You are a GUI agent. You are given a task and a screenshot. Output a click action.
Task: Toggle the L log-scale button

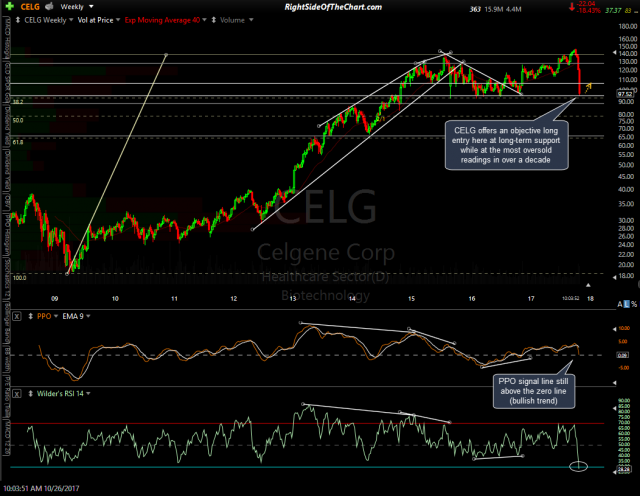[x=627, y=304]
